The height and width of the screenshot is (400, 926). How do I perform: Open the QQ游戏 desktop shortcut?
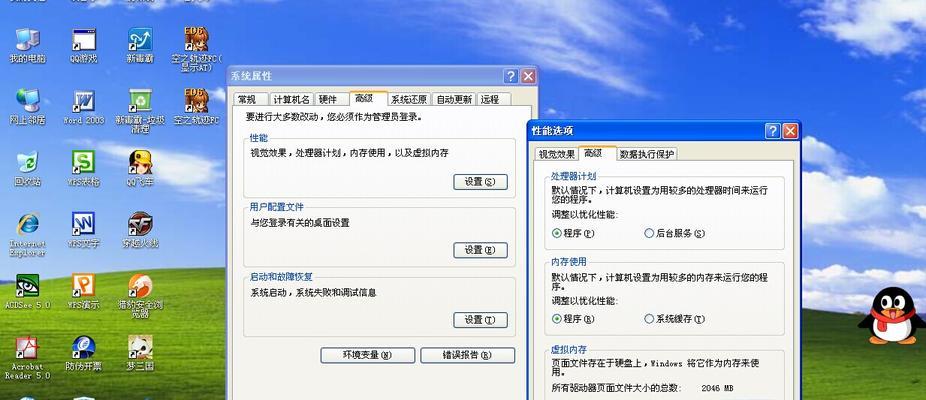(x=83, y=45)
